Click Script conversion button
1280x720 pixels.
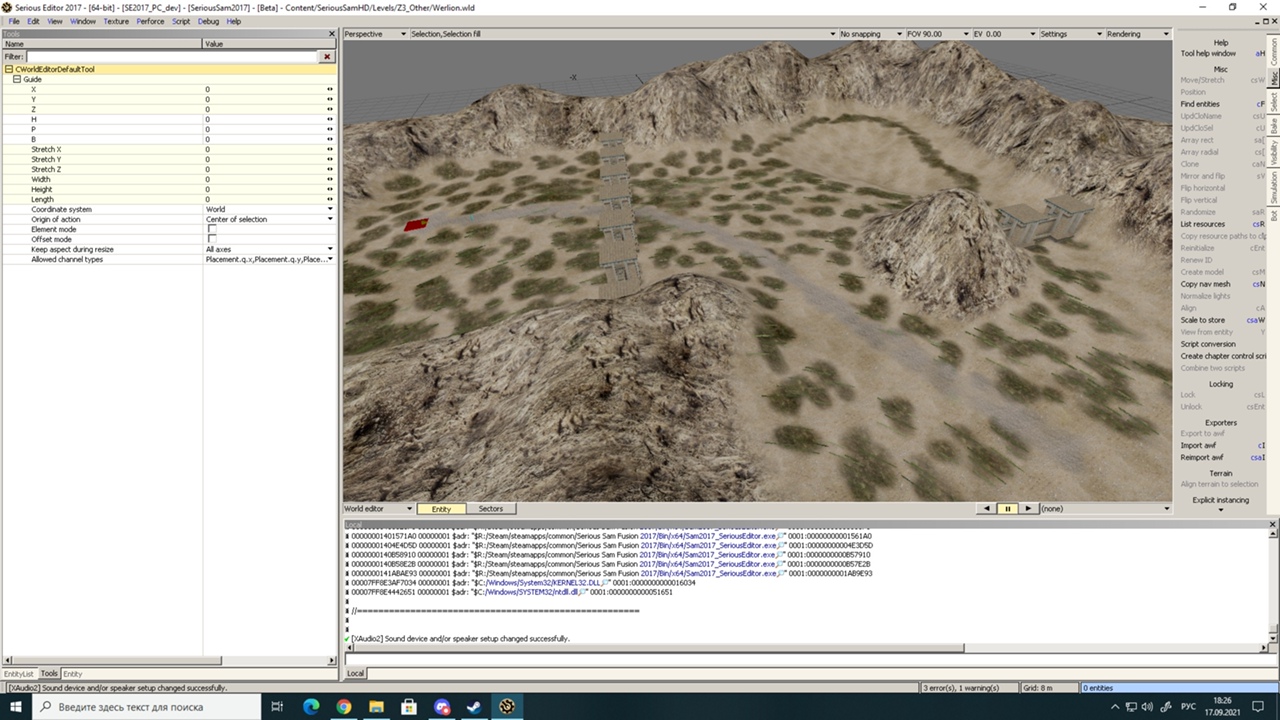click(1208, 344)
